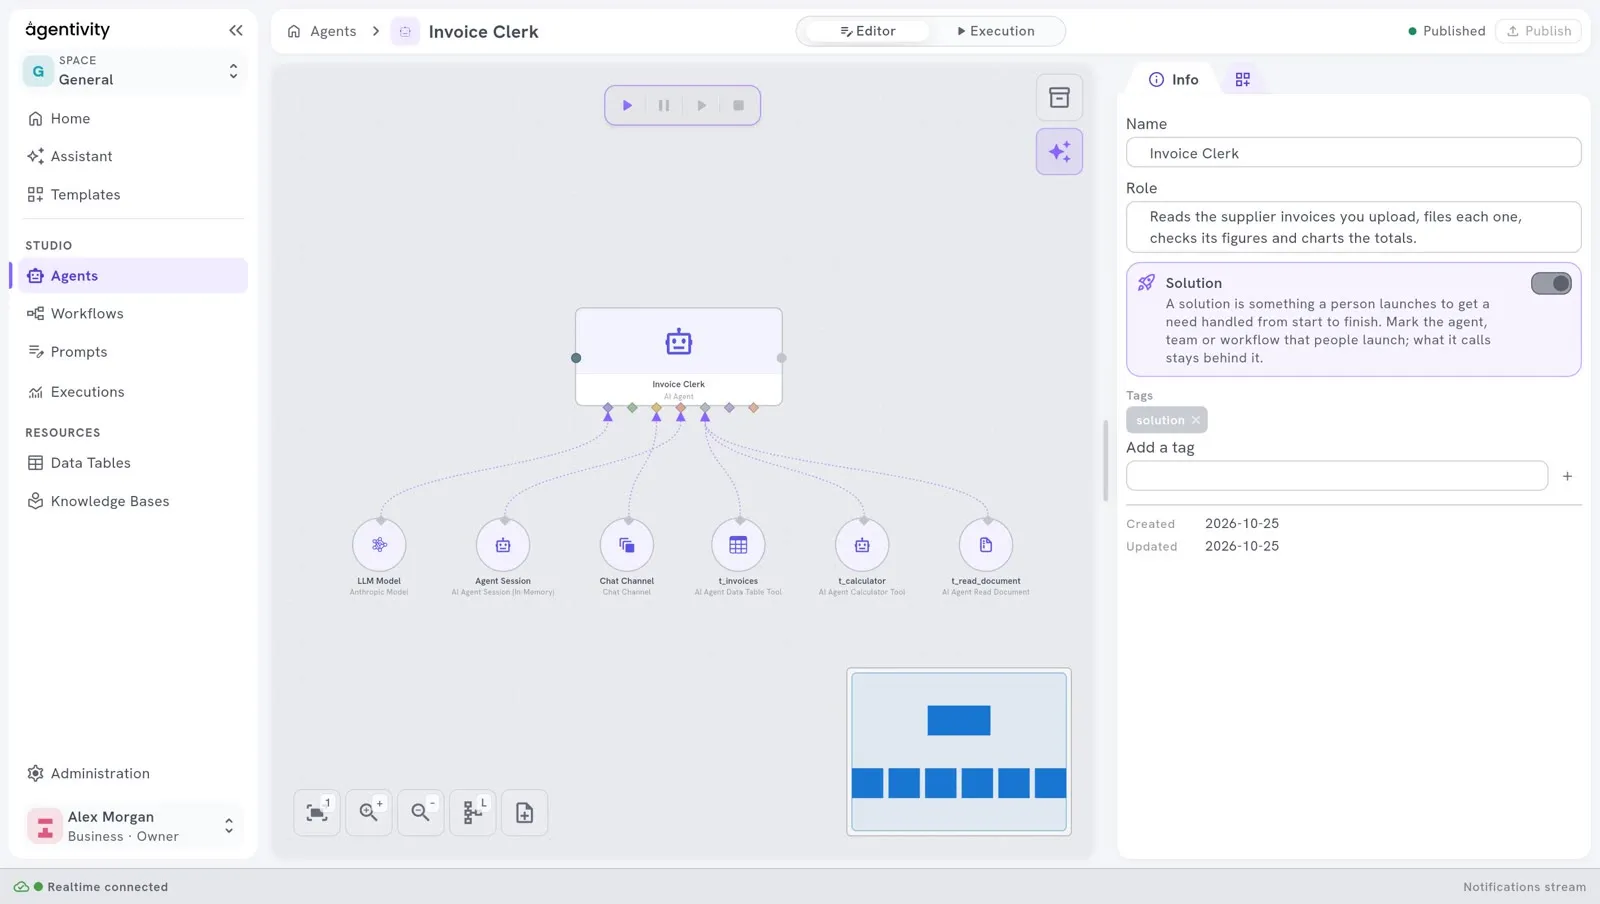Image resolution: width=1600 pixels, height=904 pixels.
Task: Open Data Tables resource
Action: pos(132,463)
